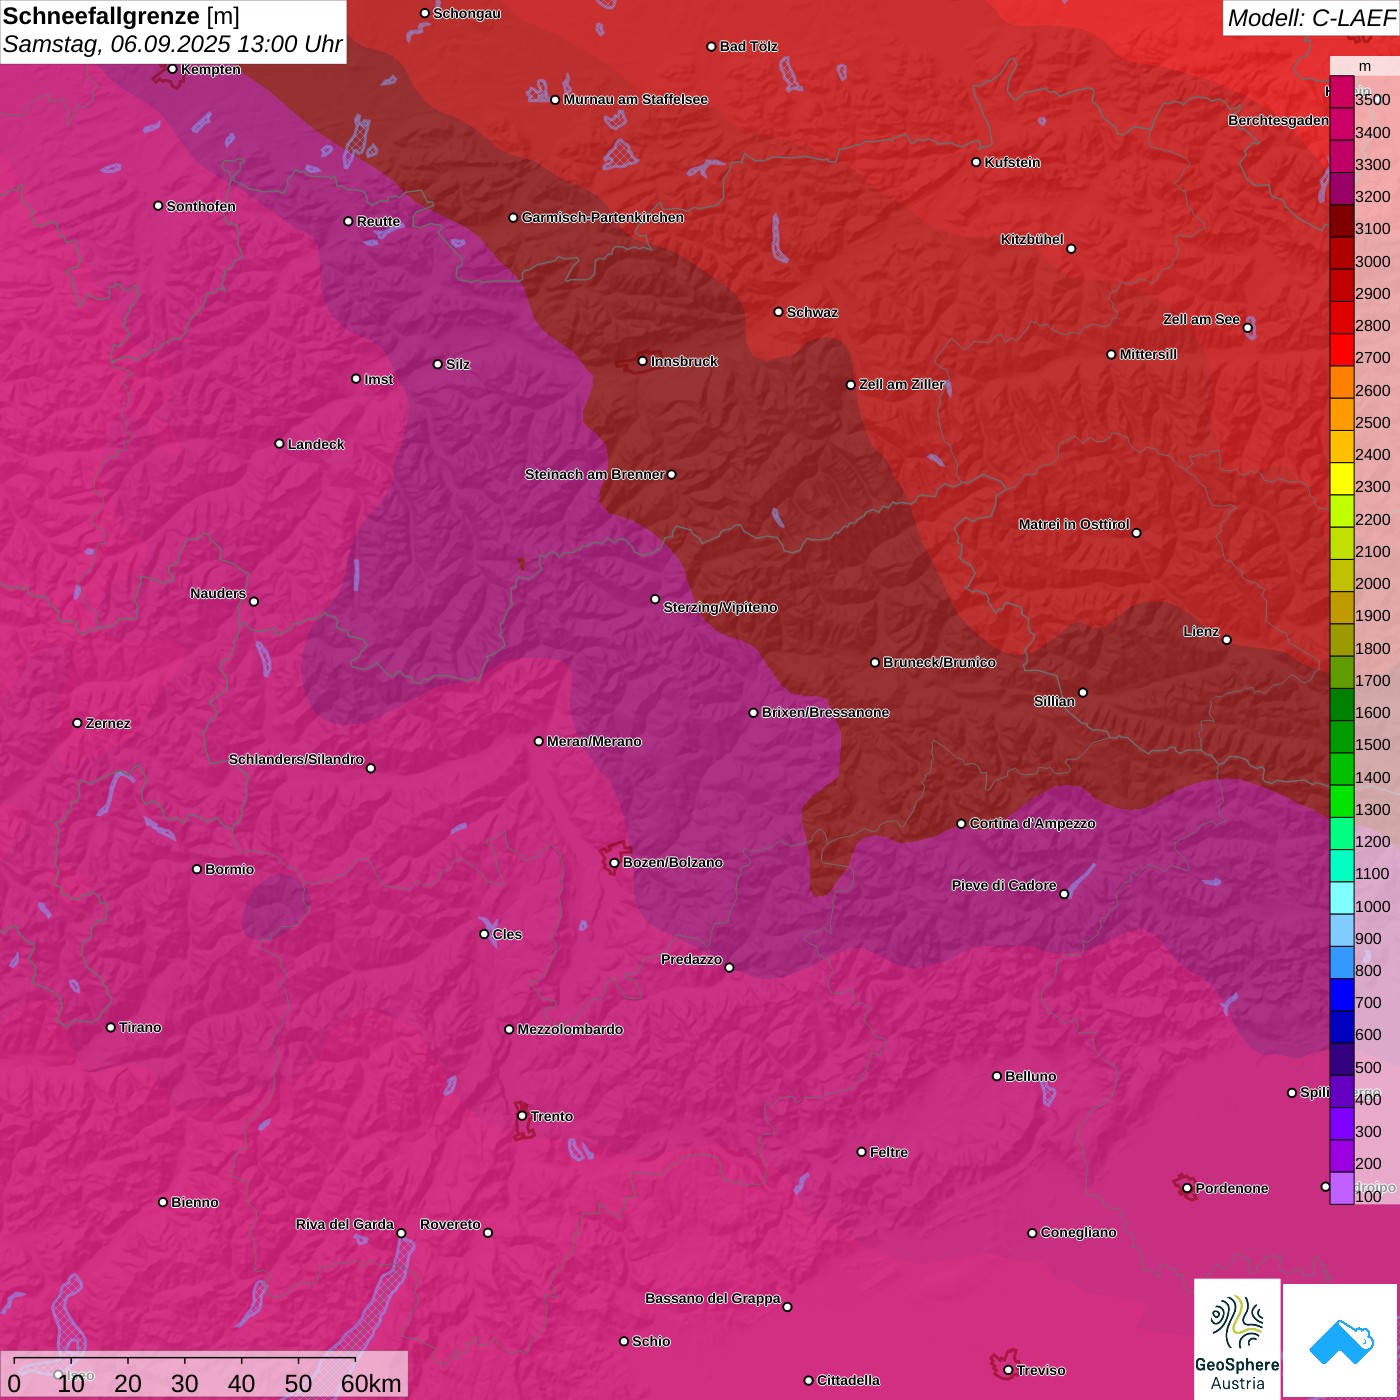Click the Sonthofen label
Screen dimensions: 1400x1400
tap(201, 206)
